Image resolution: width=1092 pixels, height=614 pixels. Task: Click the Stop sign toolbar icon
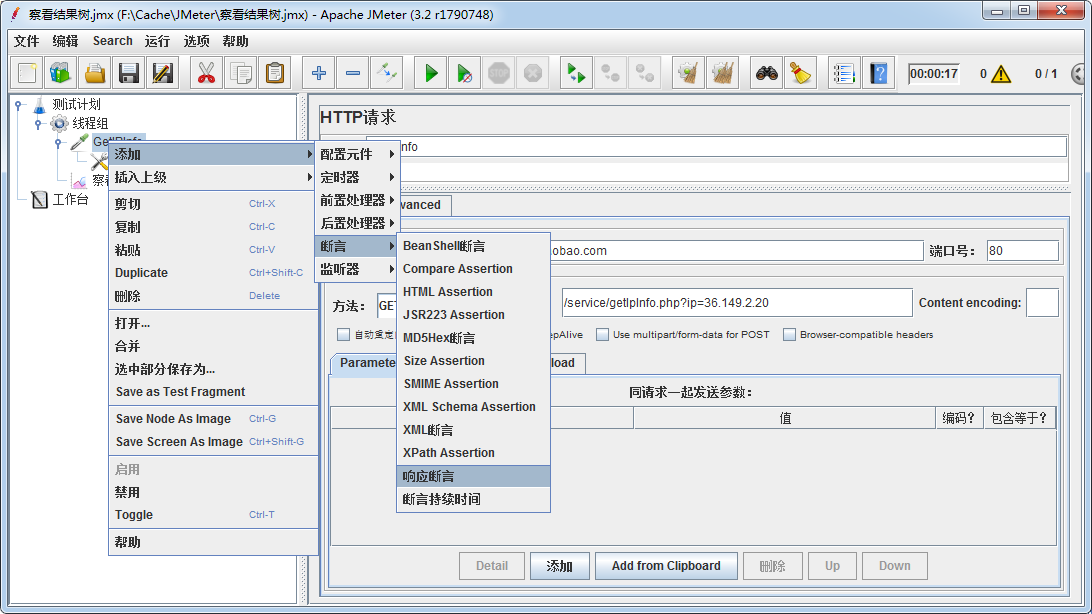499,73
